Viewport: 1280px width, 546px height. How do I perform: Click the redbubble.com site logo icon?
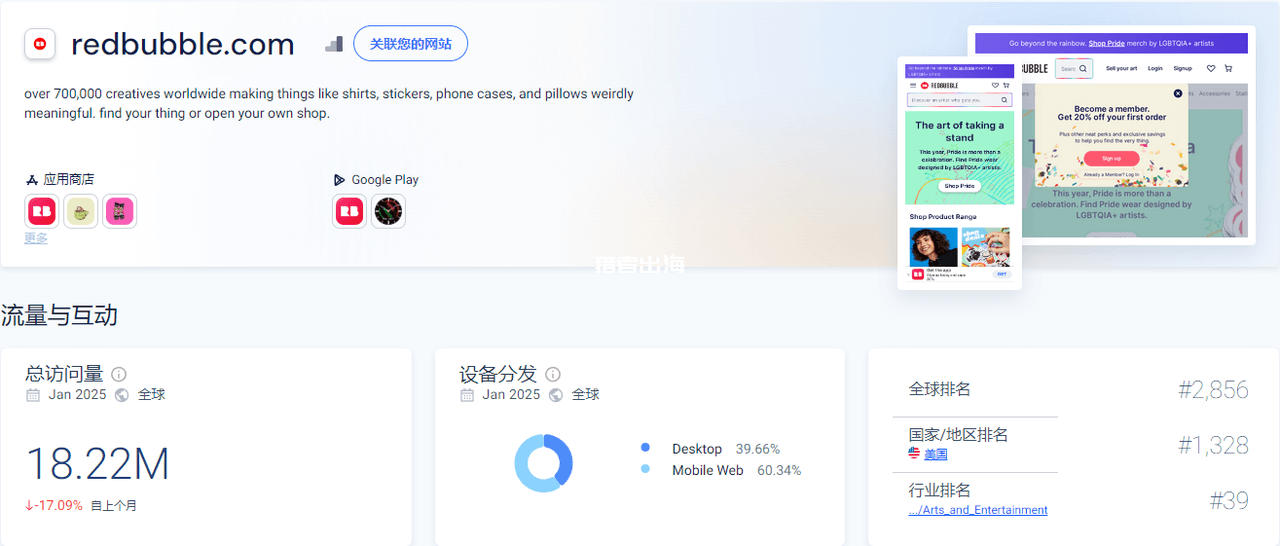click(x=40, y=44)
